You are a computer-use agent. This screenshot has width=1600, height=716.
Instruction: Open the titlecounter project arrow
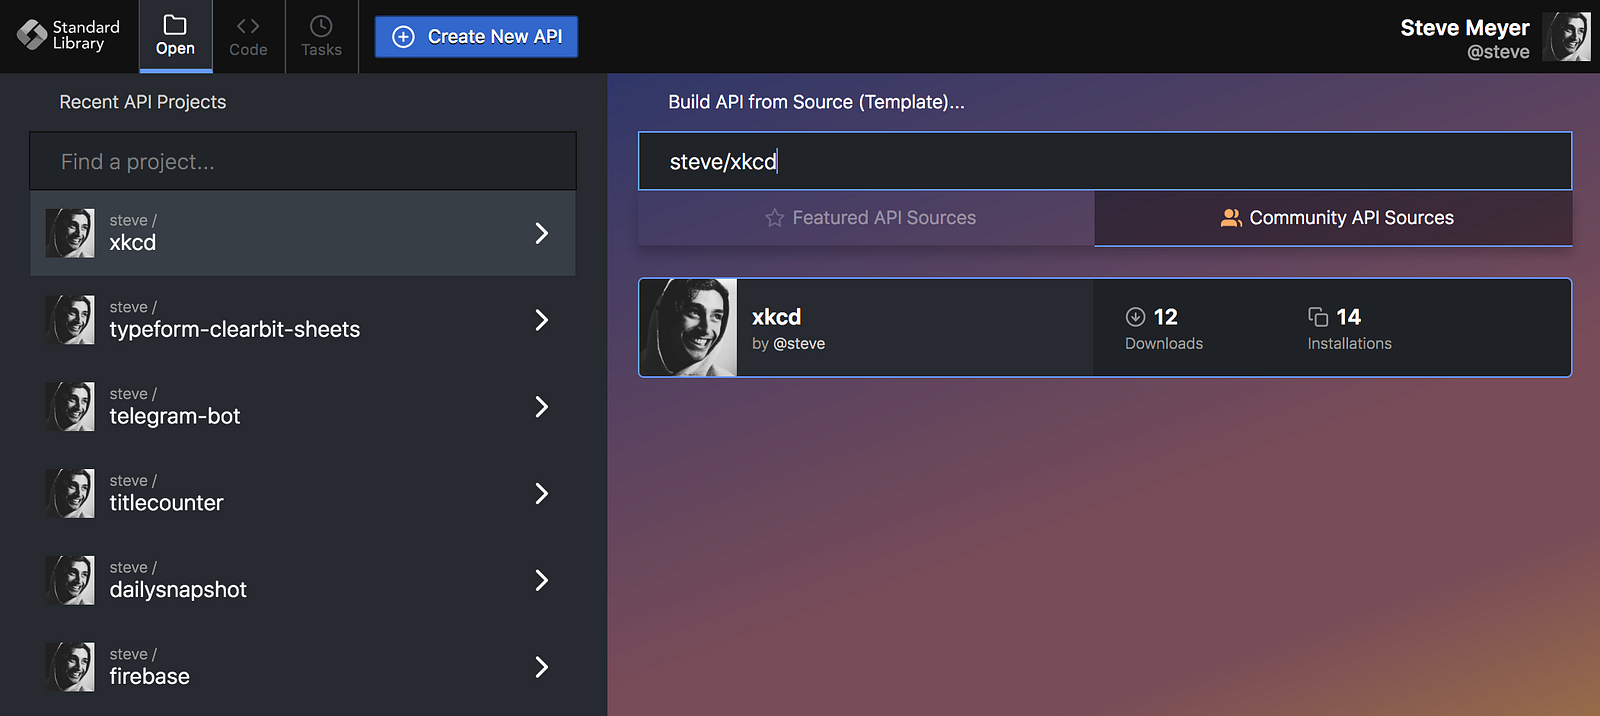click(541, 494)
